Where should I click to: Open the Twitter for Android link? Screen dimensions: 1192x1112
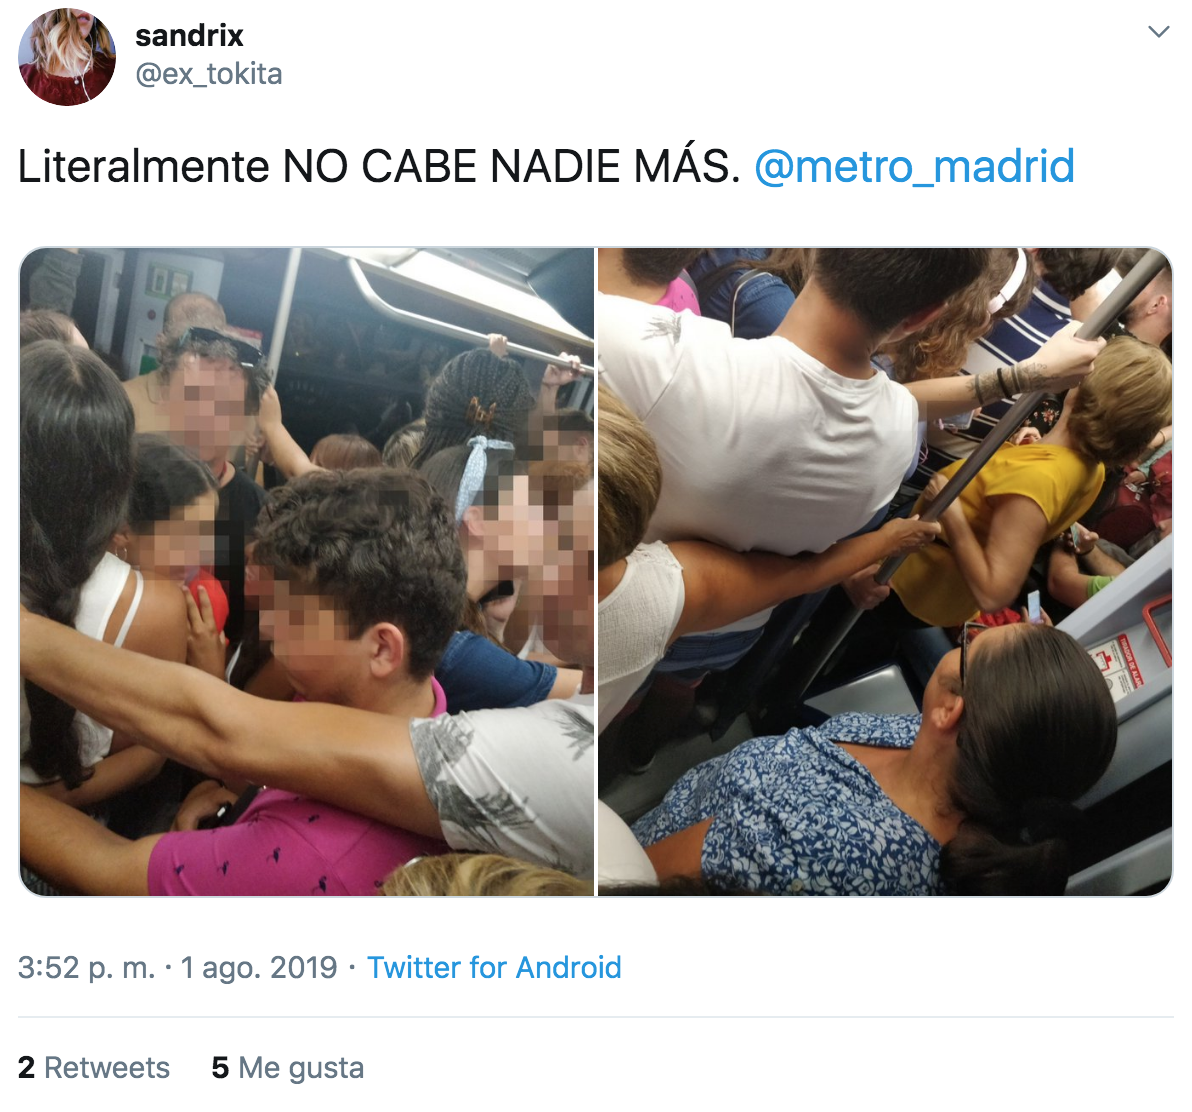(494, 968)
